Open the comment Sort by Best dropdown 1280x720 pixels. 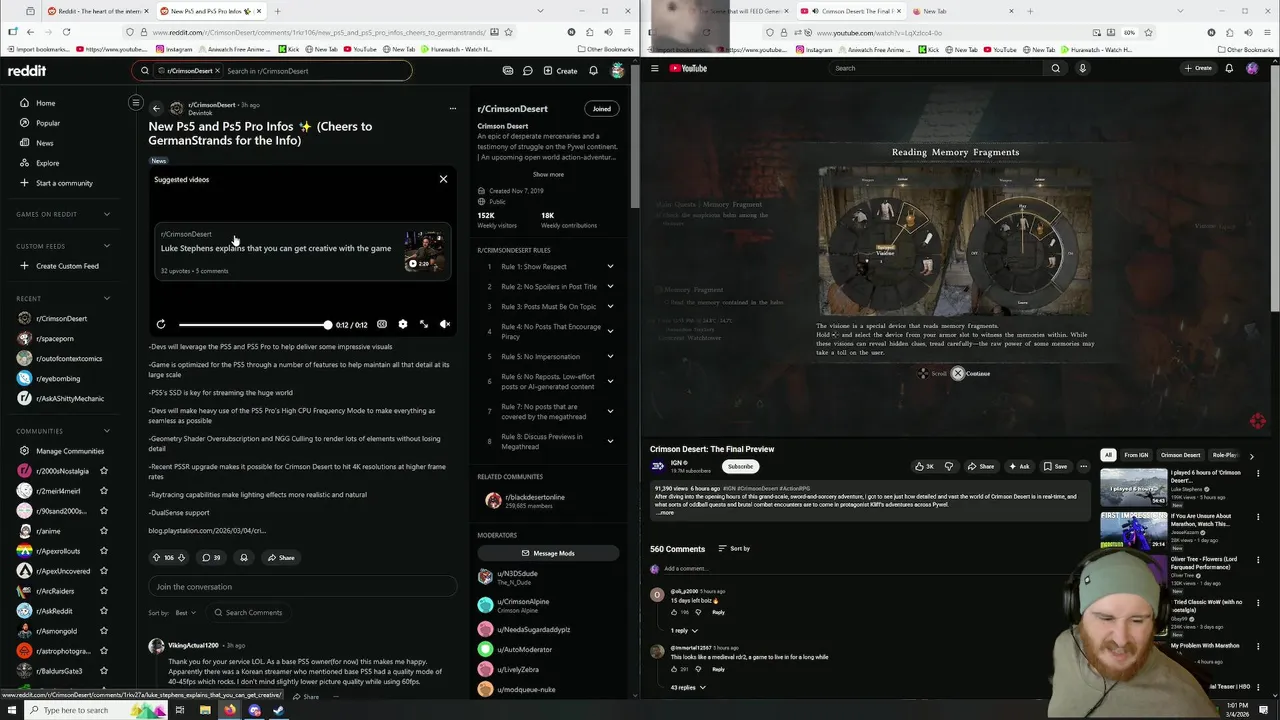[x=186, y=613]
